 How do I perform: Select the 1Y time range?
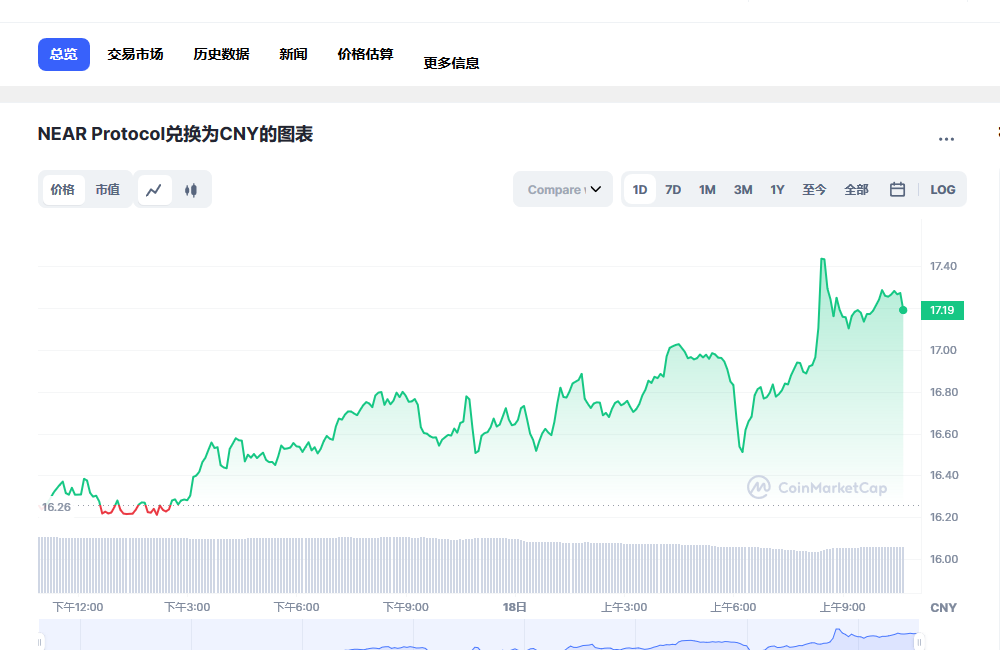click(x=777, y=189)
